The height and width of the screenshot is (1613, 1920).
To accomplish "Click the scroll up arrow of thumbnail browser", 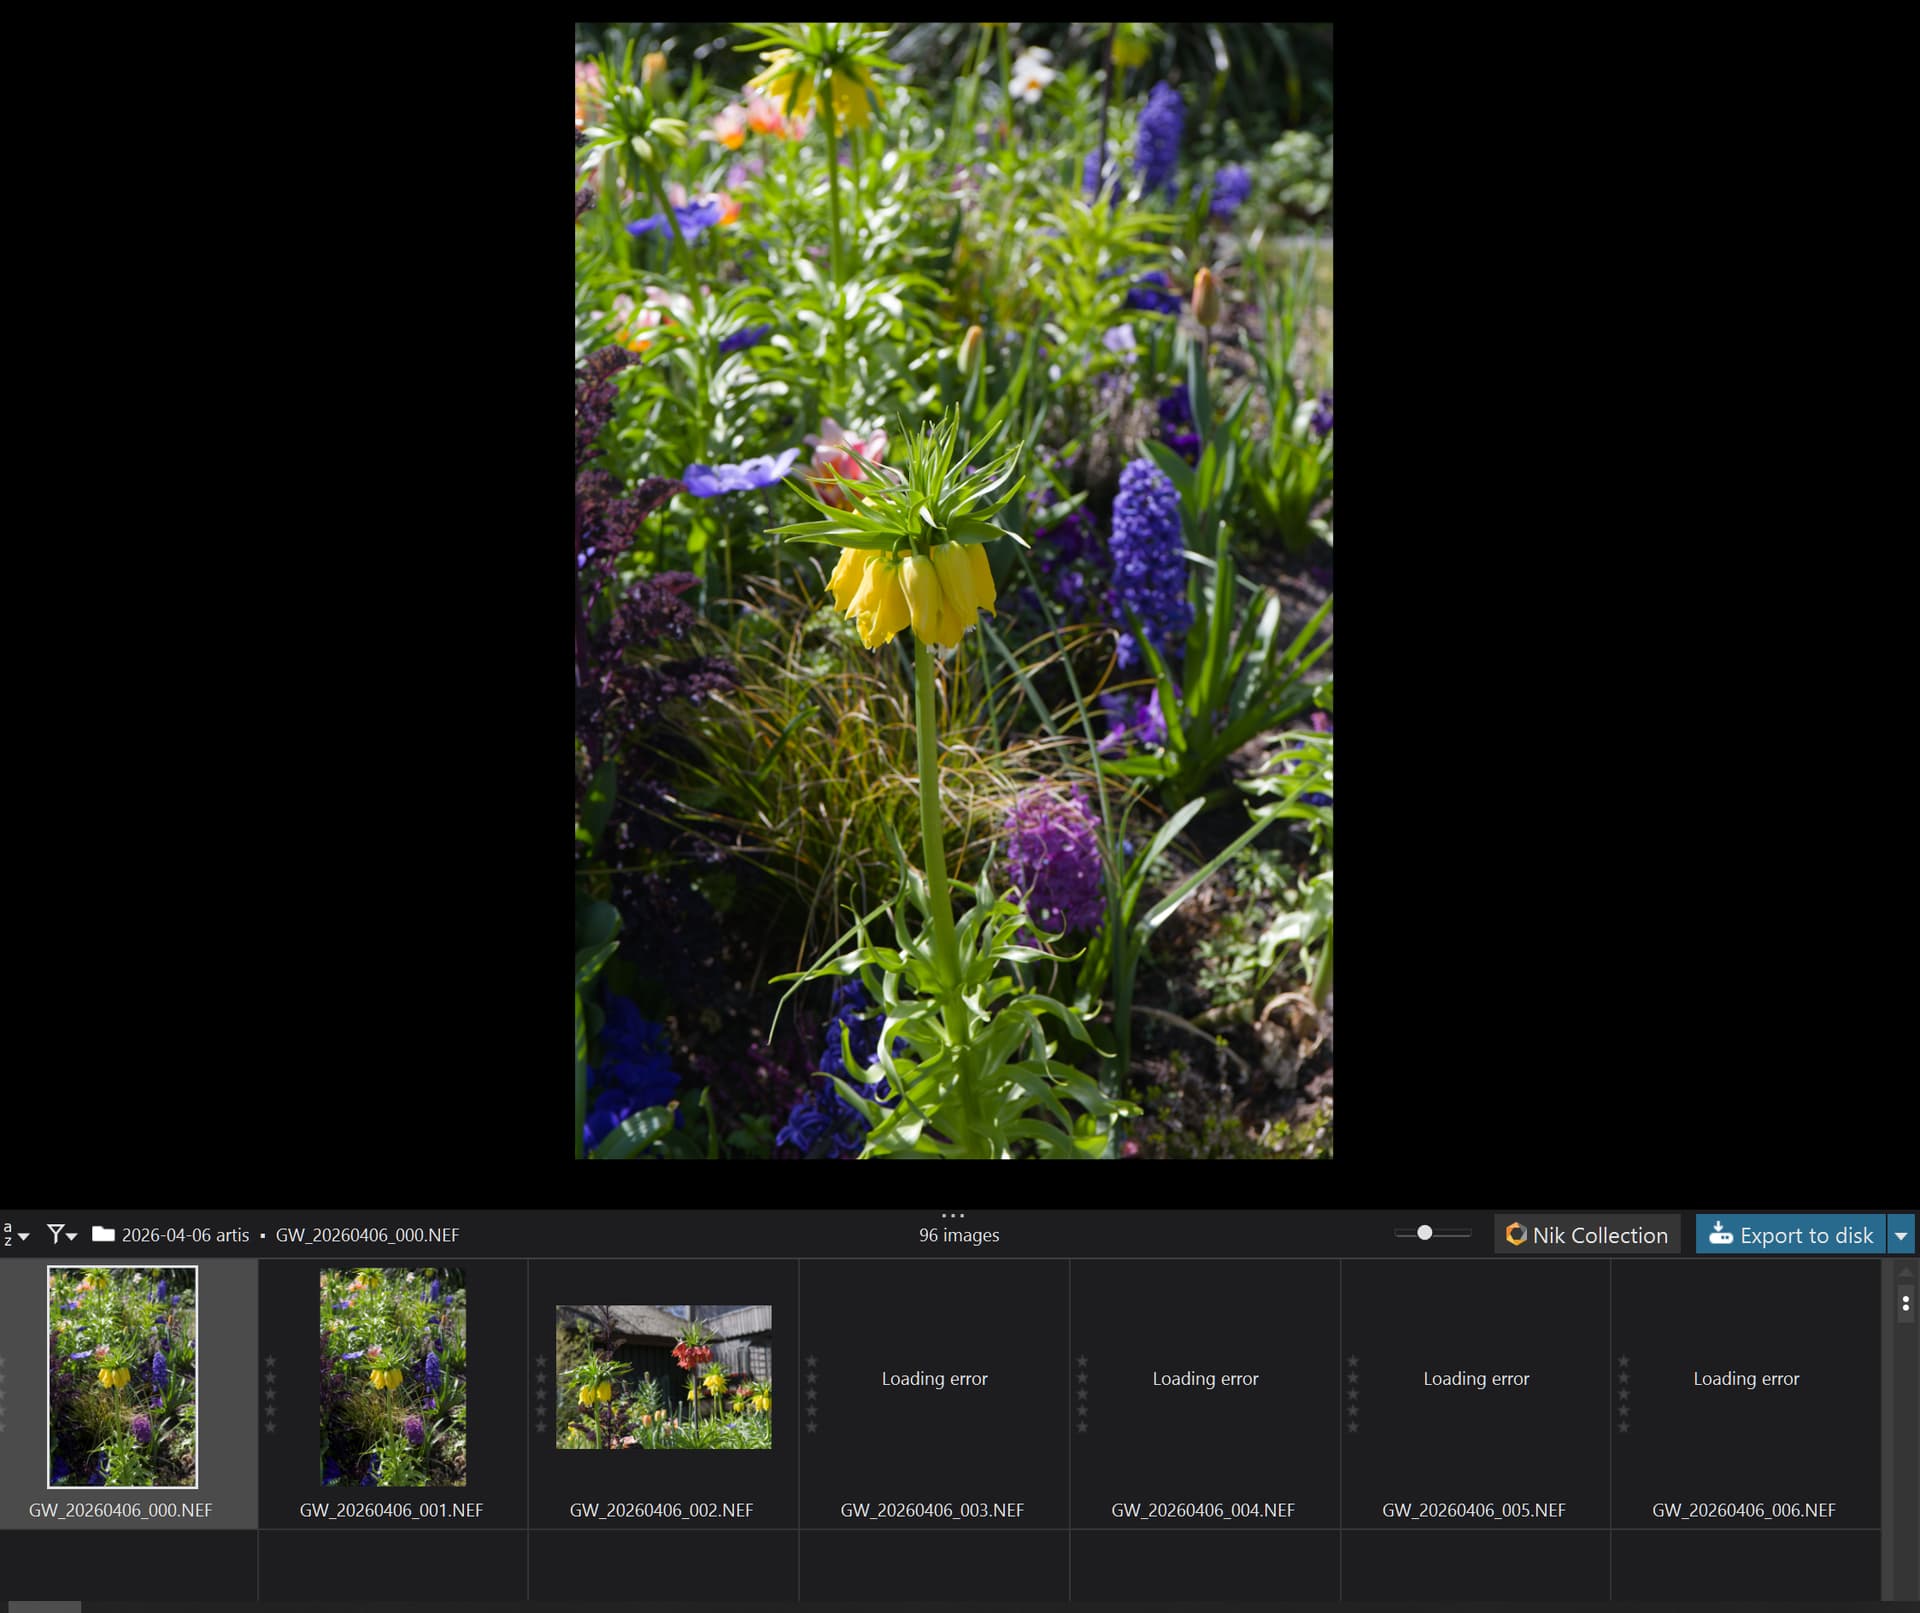I will (1905, 1273).
